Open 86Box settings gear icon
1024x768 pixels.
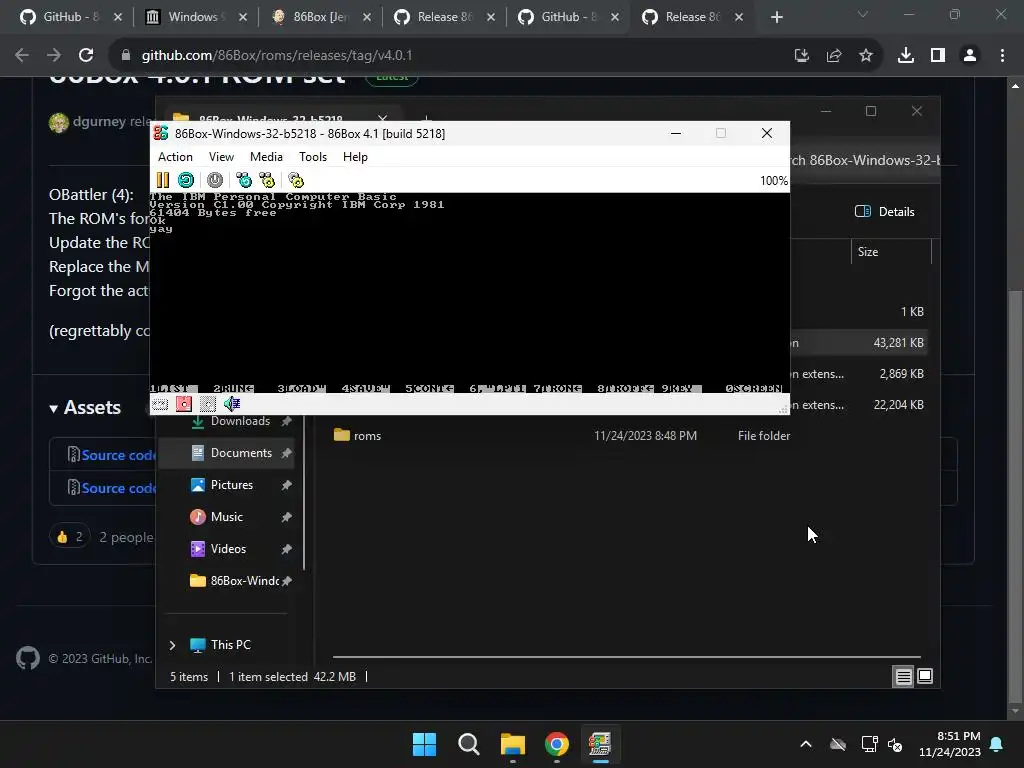tap(296, 180)
